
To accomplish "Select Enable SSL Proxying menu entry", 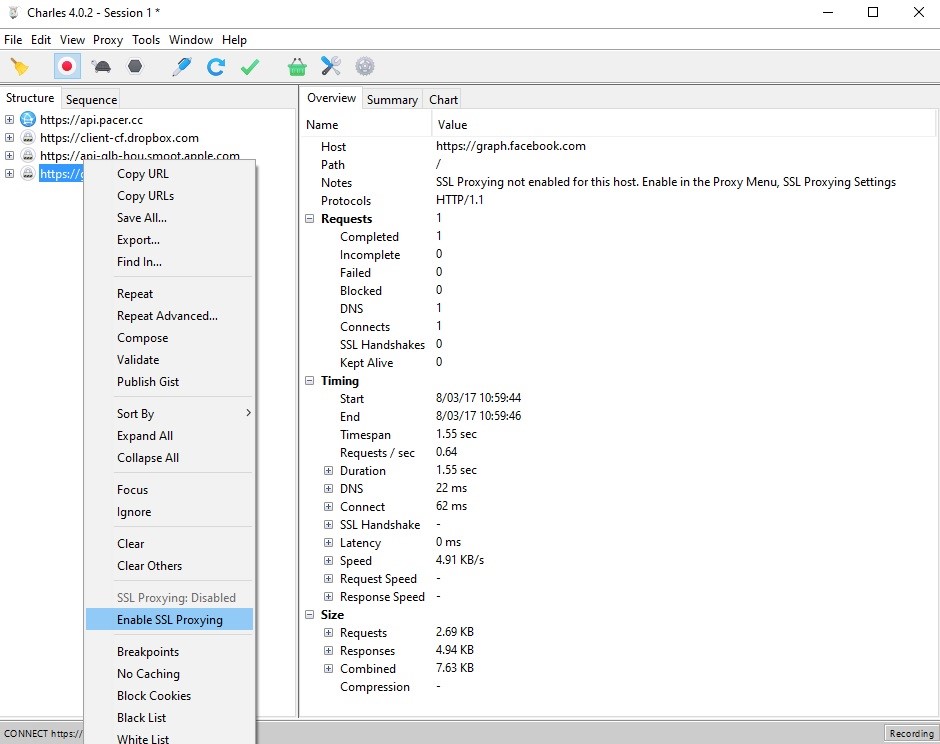I will point(169,620).
